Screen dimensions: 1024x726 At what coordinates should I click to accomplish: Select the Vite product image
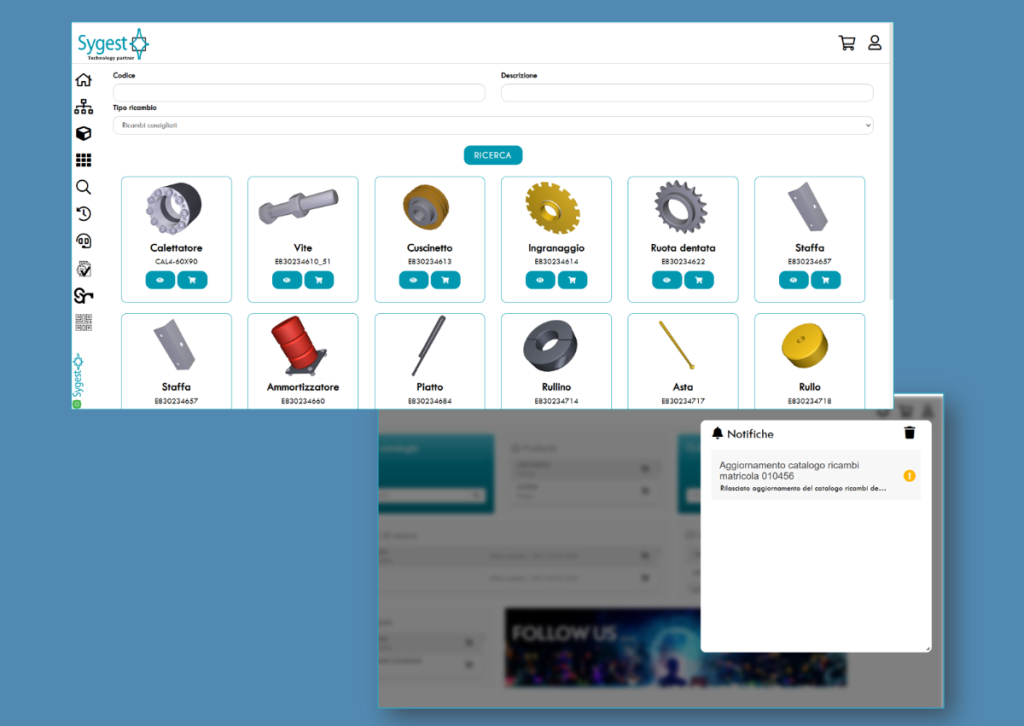(x=298, y=206)
